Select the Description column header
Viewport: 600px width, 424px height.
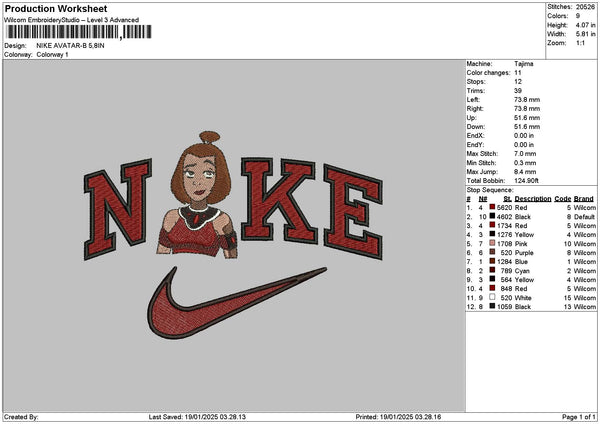point(533,199)
